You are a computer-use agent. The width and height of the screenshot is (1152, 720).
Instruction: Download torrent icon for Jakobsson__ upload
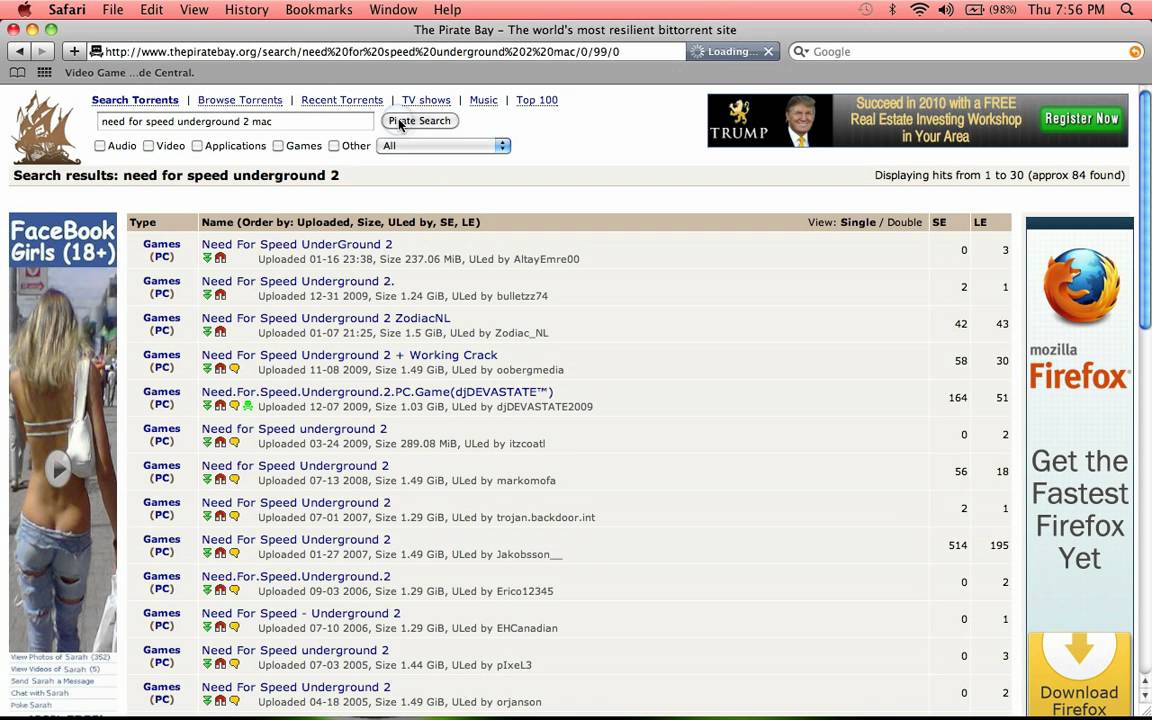pos(207,552)
